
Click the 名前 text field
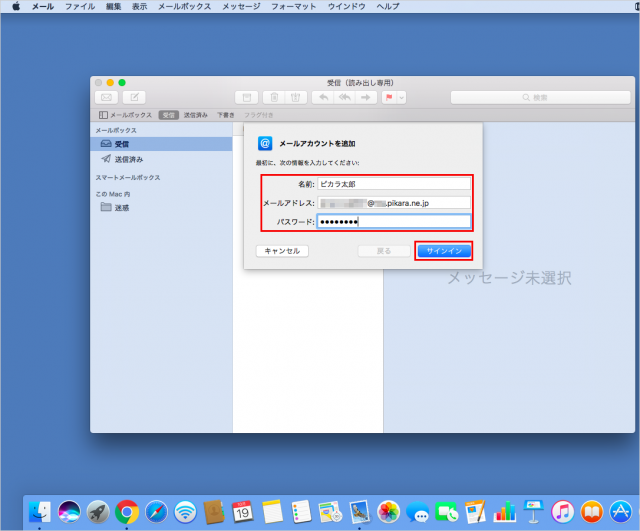click(x=393, y=184)
